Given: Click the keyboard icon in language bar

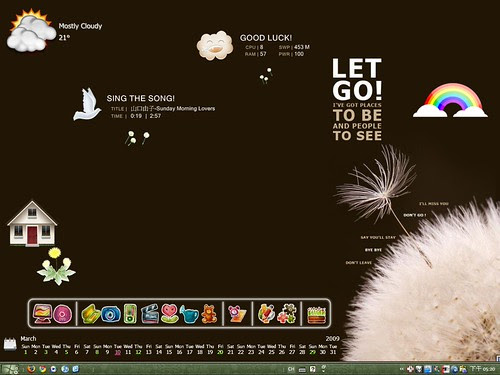Looking at the screenshot, I should tap(302, 369).
